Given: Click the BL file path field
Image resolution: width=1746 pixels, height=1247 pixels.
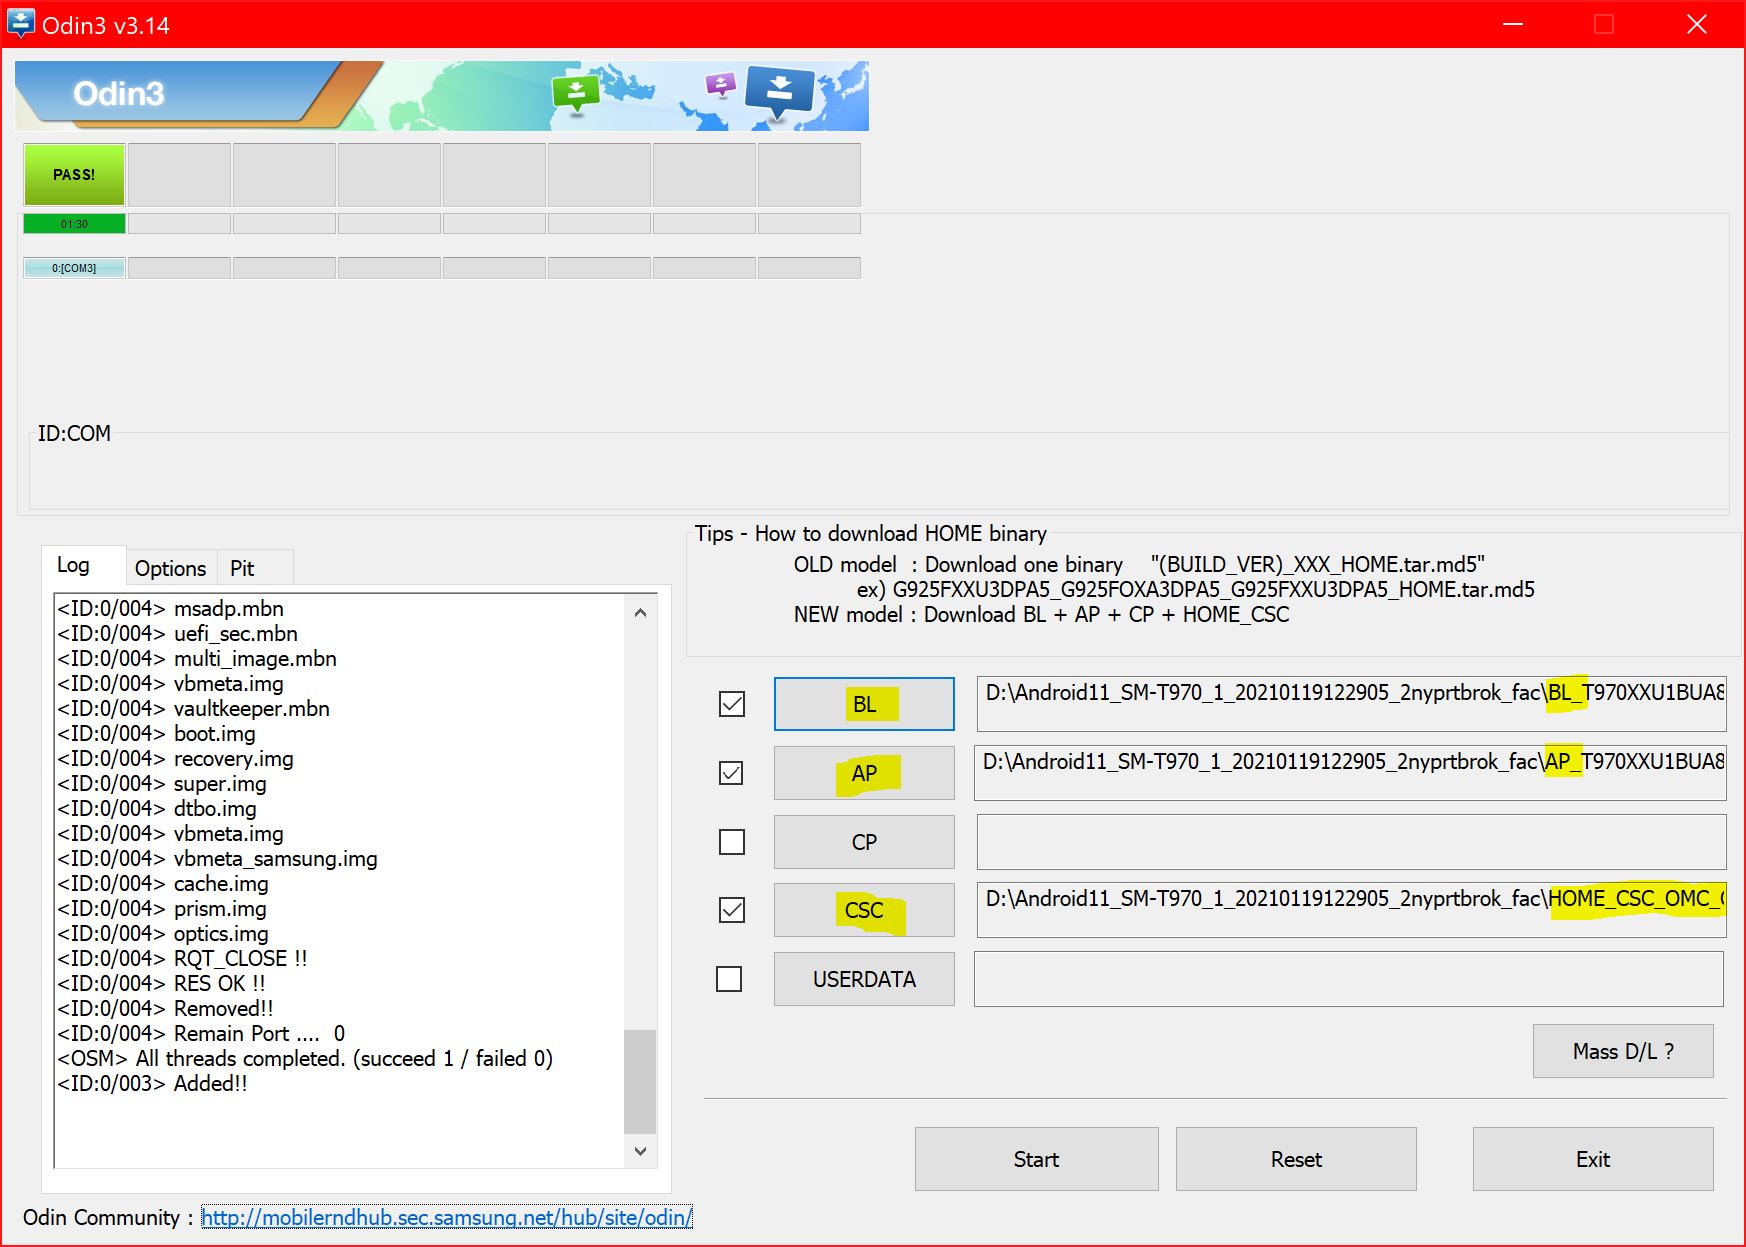Looking at the screenshot, I should click(1351, 703).
